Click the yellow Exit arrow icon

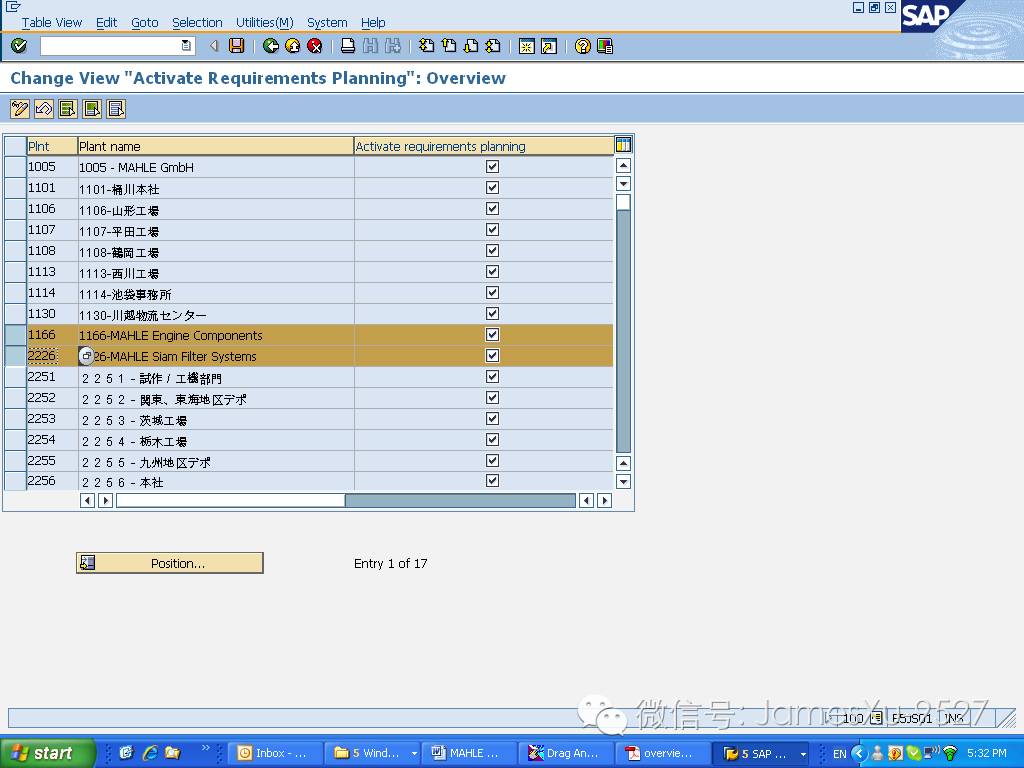point(293,46)
